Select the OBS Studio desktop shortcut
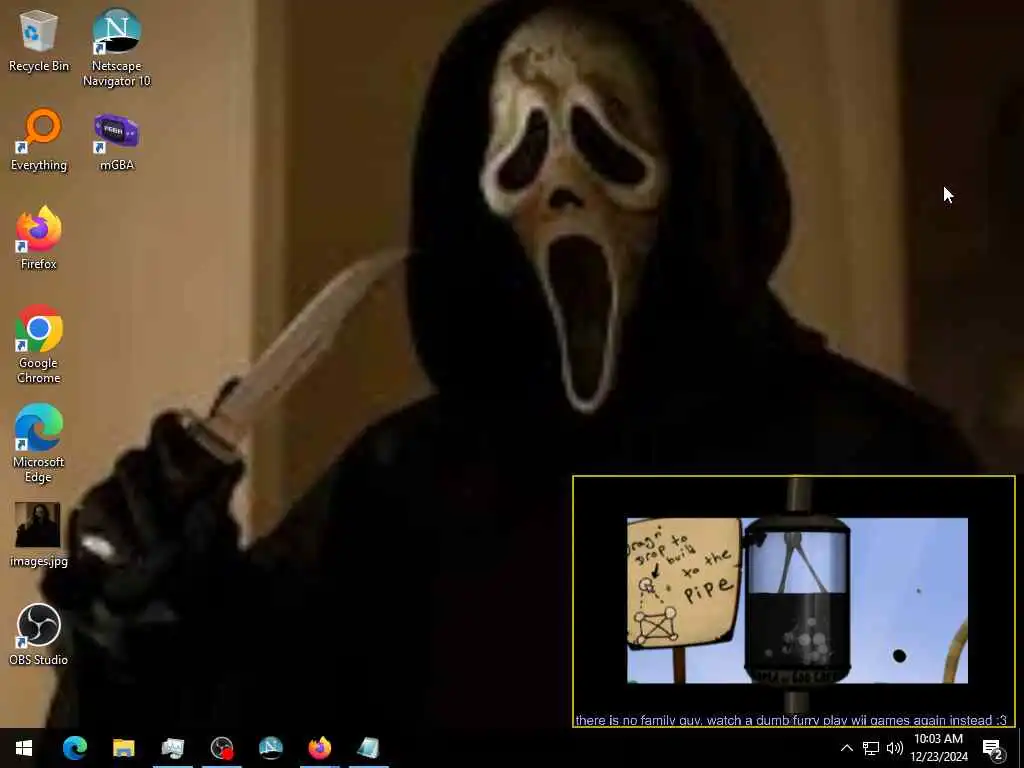The height and width of the screenshot is (768, 1024). [x=39, y=634]
